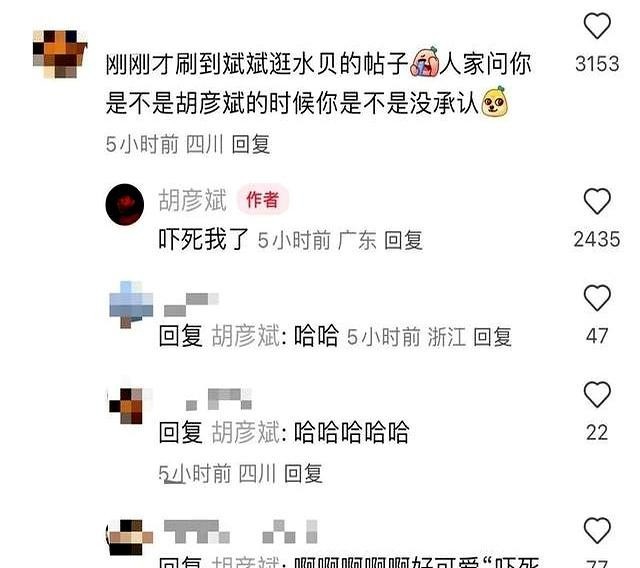Open the avatar beside the 哈哈哈哈哈 reply

(127, 406)
